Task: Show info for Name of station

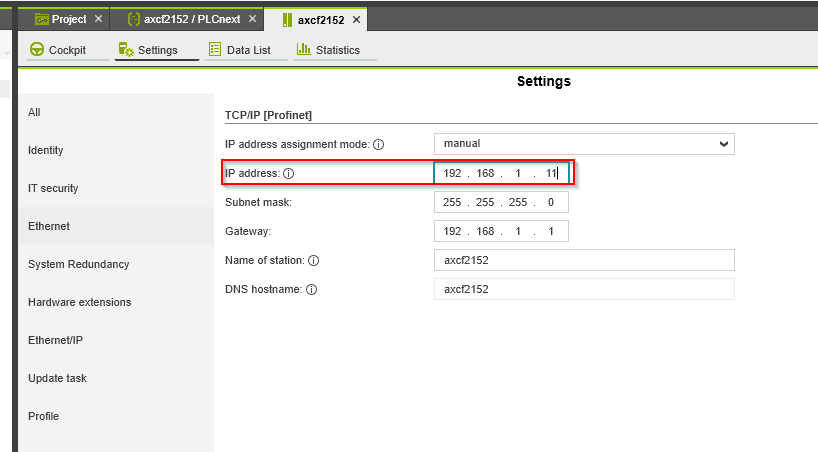Action: [x=314, y=260]
